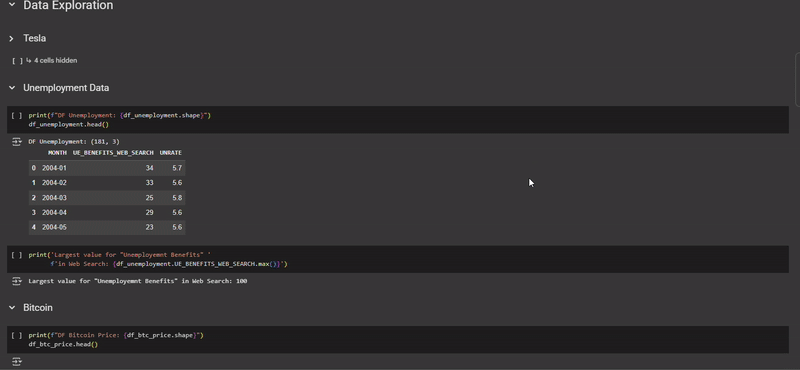The image size is (800, 370).
Task: Show the 4 hidden cells under Tesla
Action: pyautogui.click(x=56, y=60)
